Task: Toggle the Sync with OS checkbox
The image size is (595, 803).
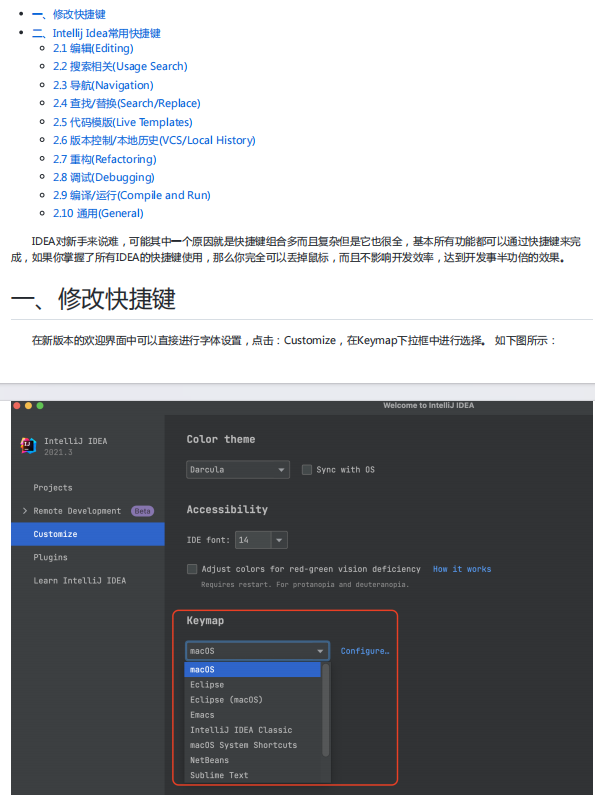Action: click(307, 470)
